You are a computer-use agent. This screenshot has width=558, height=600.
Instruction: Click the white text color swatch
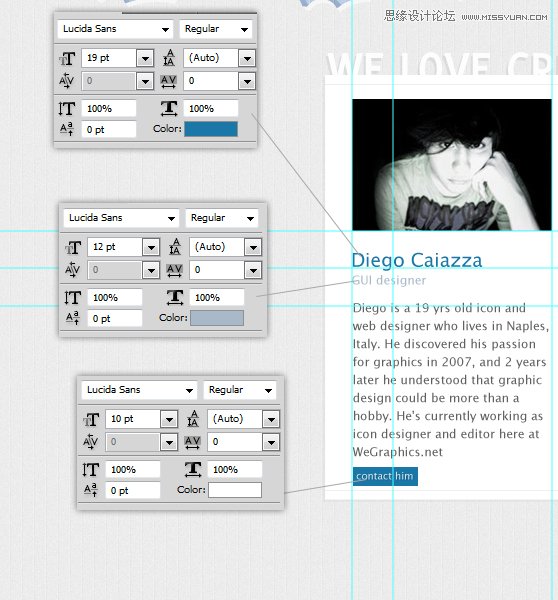pyautogui.click(x=235, y=490)
